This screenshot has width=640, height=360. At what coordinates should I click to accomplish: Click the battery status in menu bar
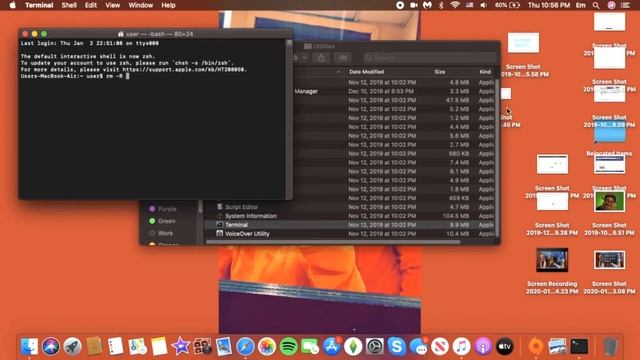point(508,5)
